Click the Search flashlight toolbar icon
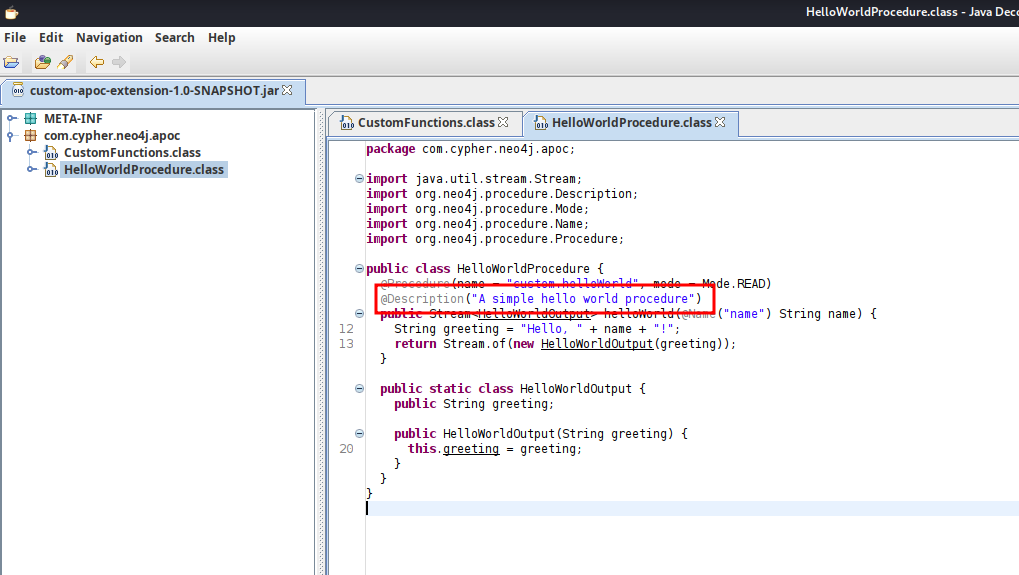 [x=65, y=62]
